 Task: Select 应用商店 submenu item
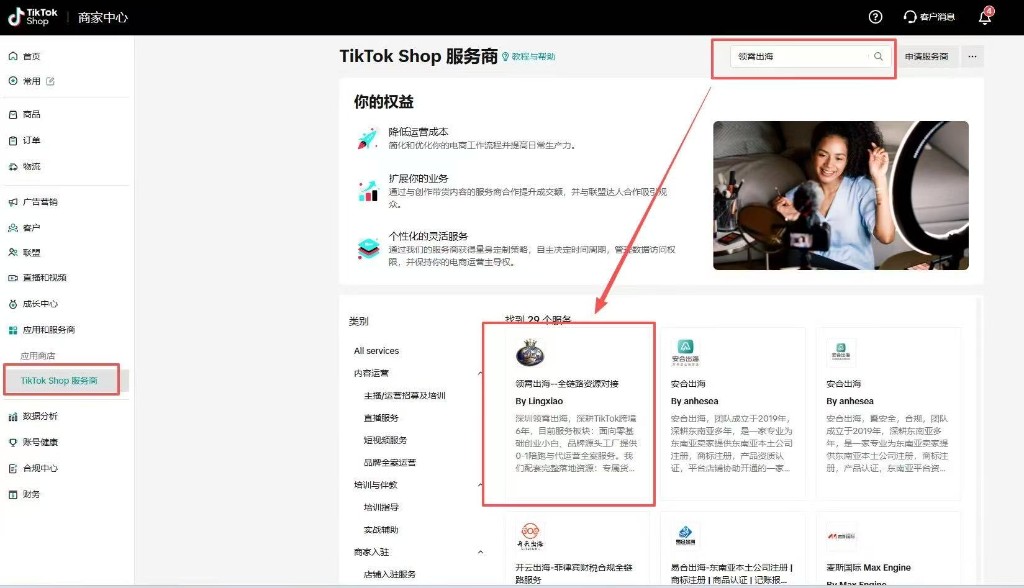(38, 356)
